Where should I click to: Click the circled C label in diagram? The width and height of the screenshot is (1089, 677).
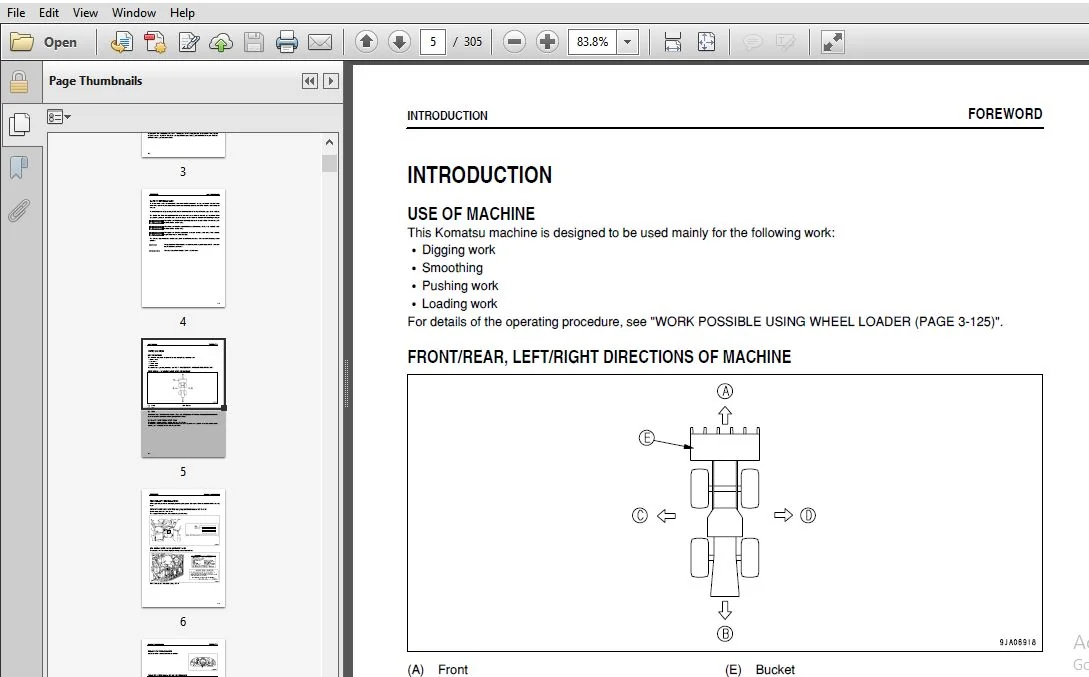pyautogui.click(x=640, y=515)
